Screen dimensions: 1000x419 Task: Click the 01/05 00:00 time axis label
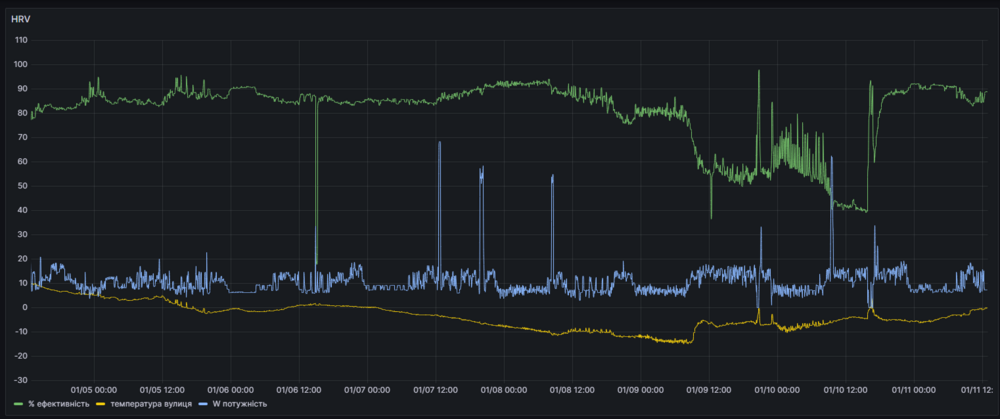coord(94,390)
